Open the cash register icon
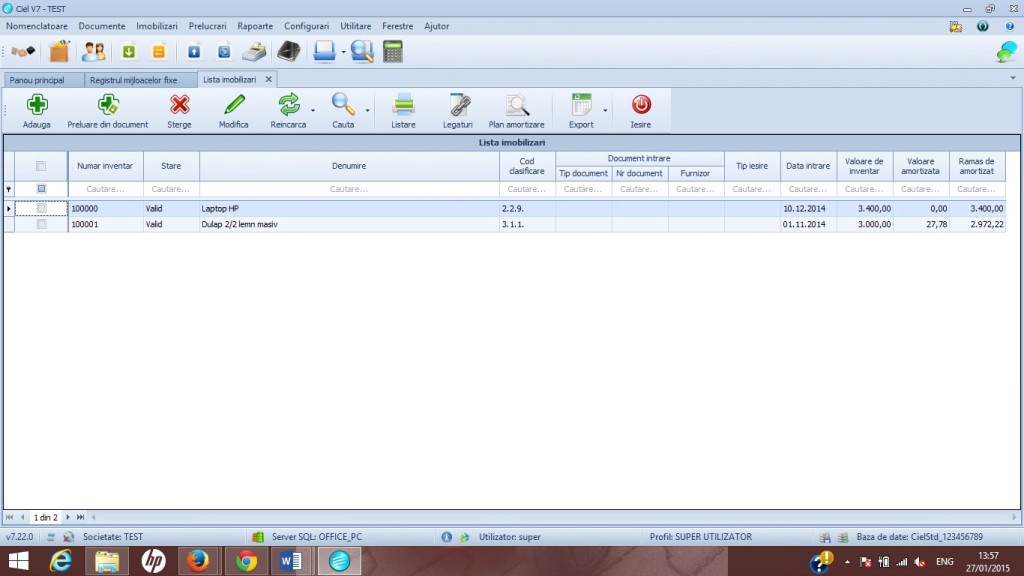1024x576 pixels. point(255,52)
